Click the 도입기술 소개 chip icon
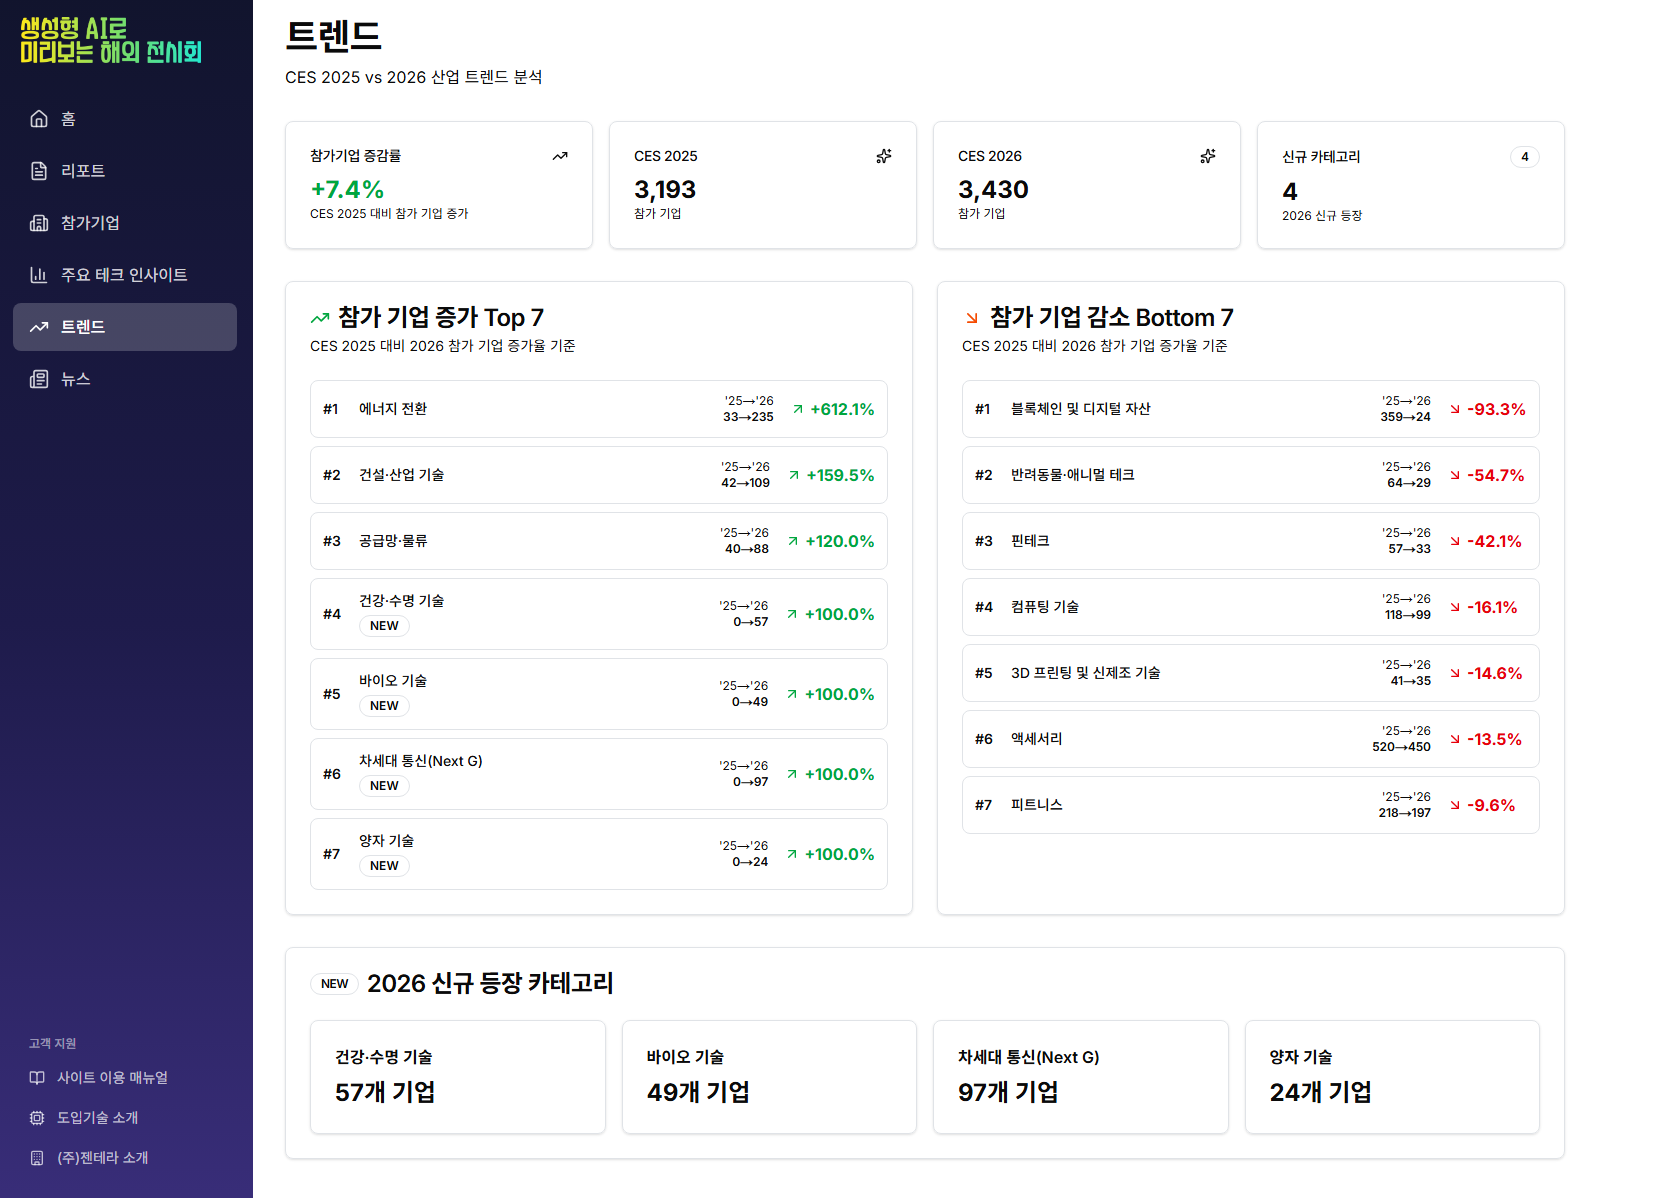1672x1198 pixels. (37, 1118)
